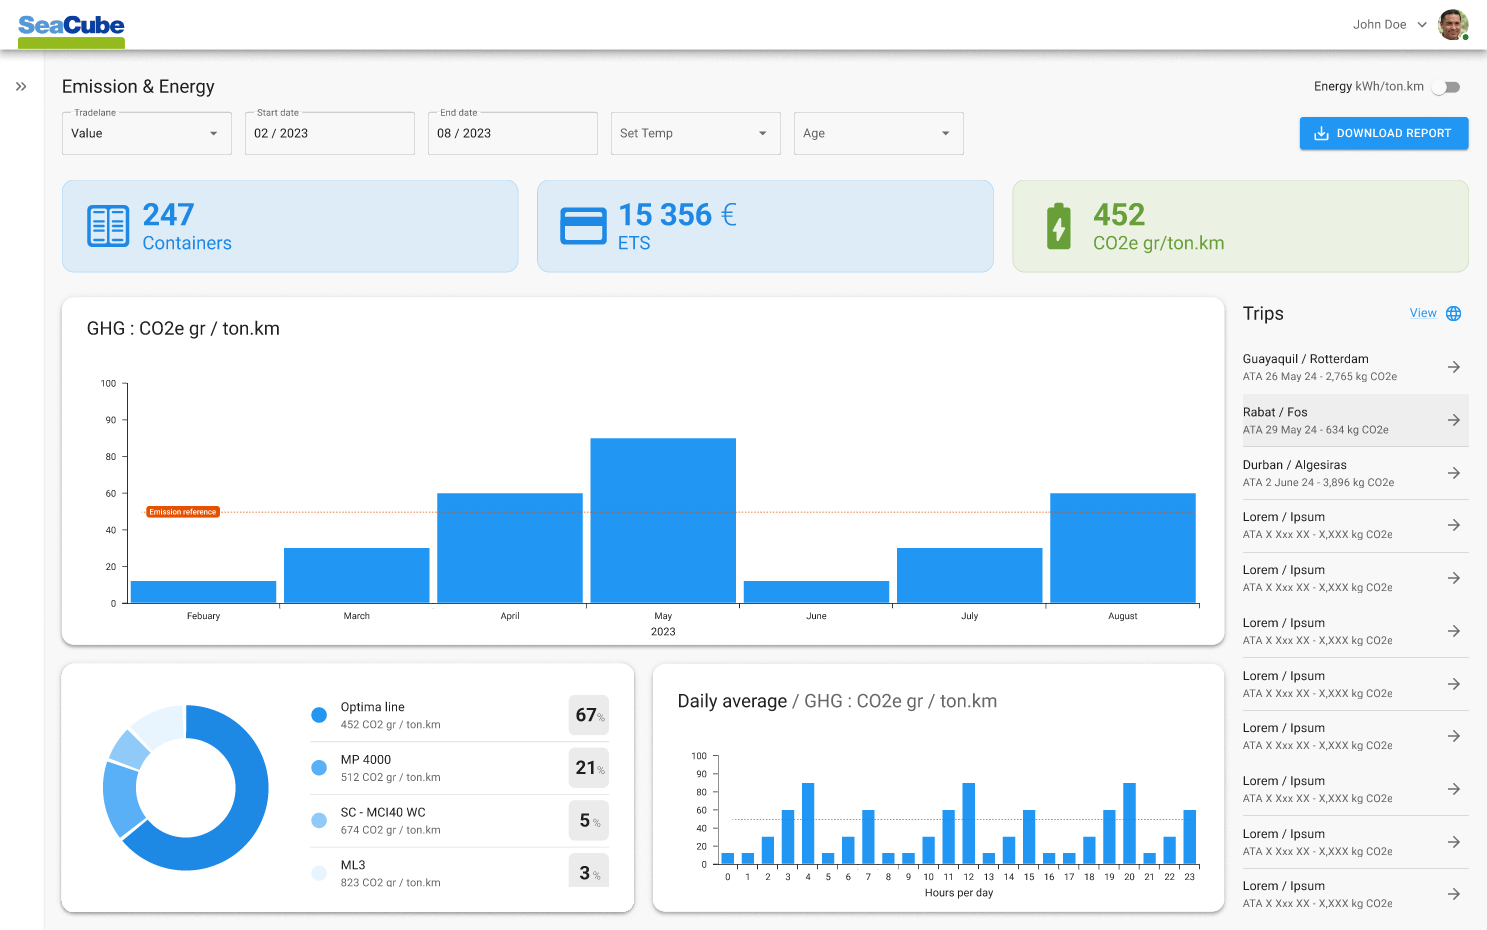The height and width of the screenshot is (930, 1487).
Task: Open John Doe's avatar picture
Action: tap(1453, 25)
